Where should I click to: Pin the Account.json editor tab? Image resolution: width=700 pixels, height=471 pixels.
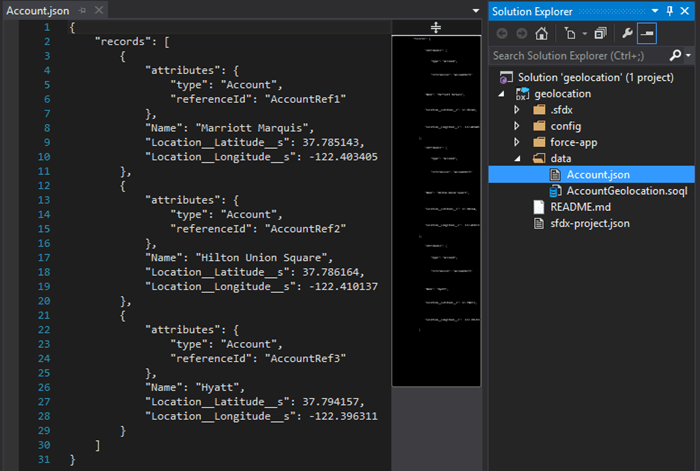pos(83,10)
